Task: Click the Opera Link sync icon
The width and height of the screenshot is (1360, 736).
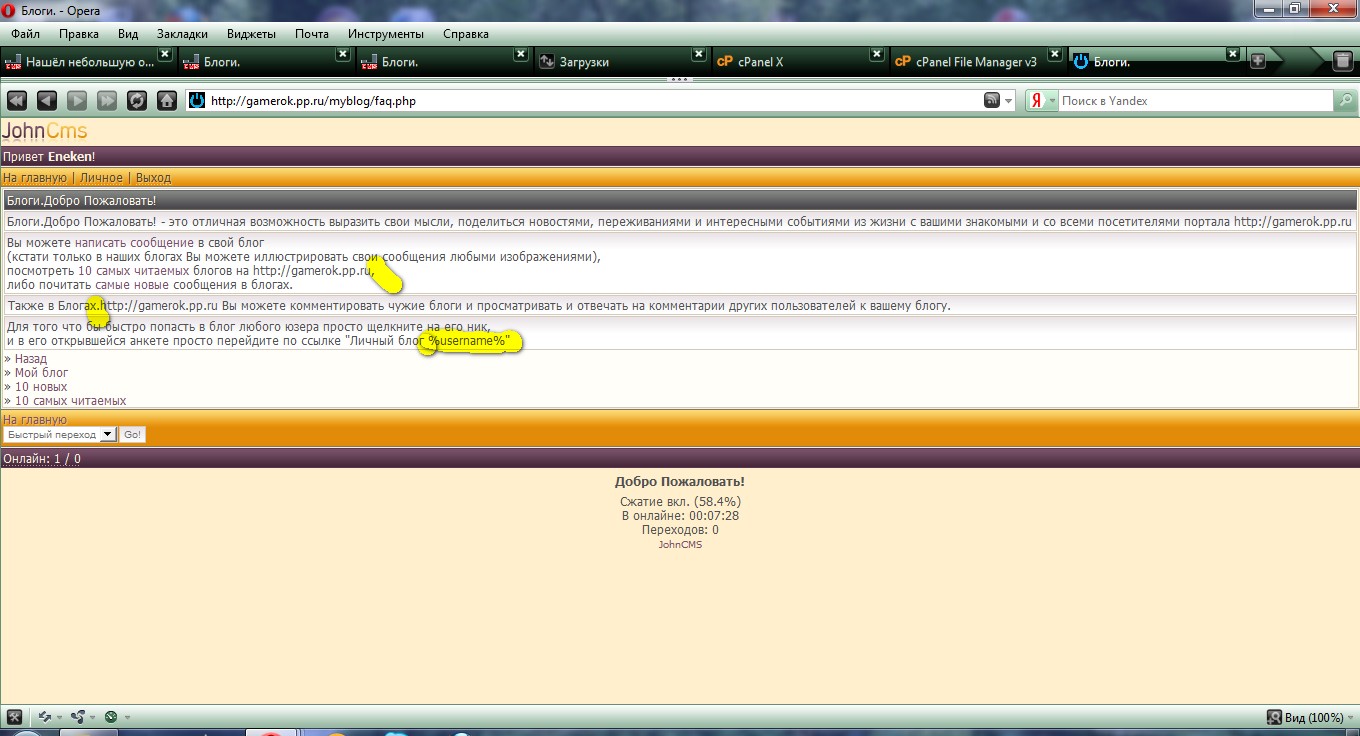Action: click(44, 716)
